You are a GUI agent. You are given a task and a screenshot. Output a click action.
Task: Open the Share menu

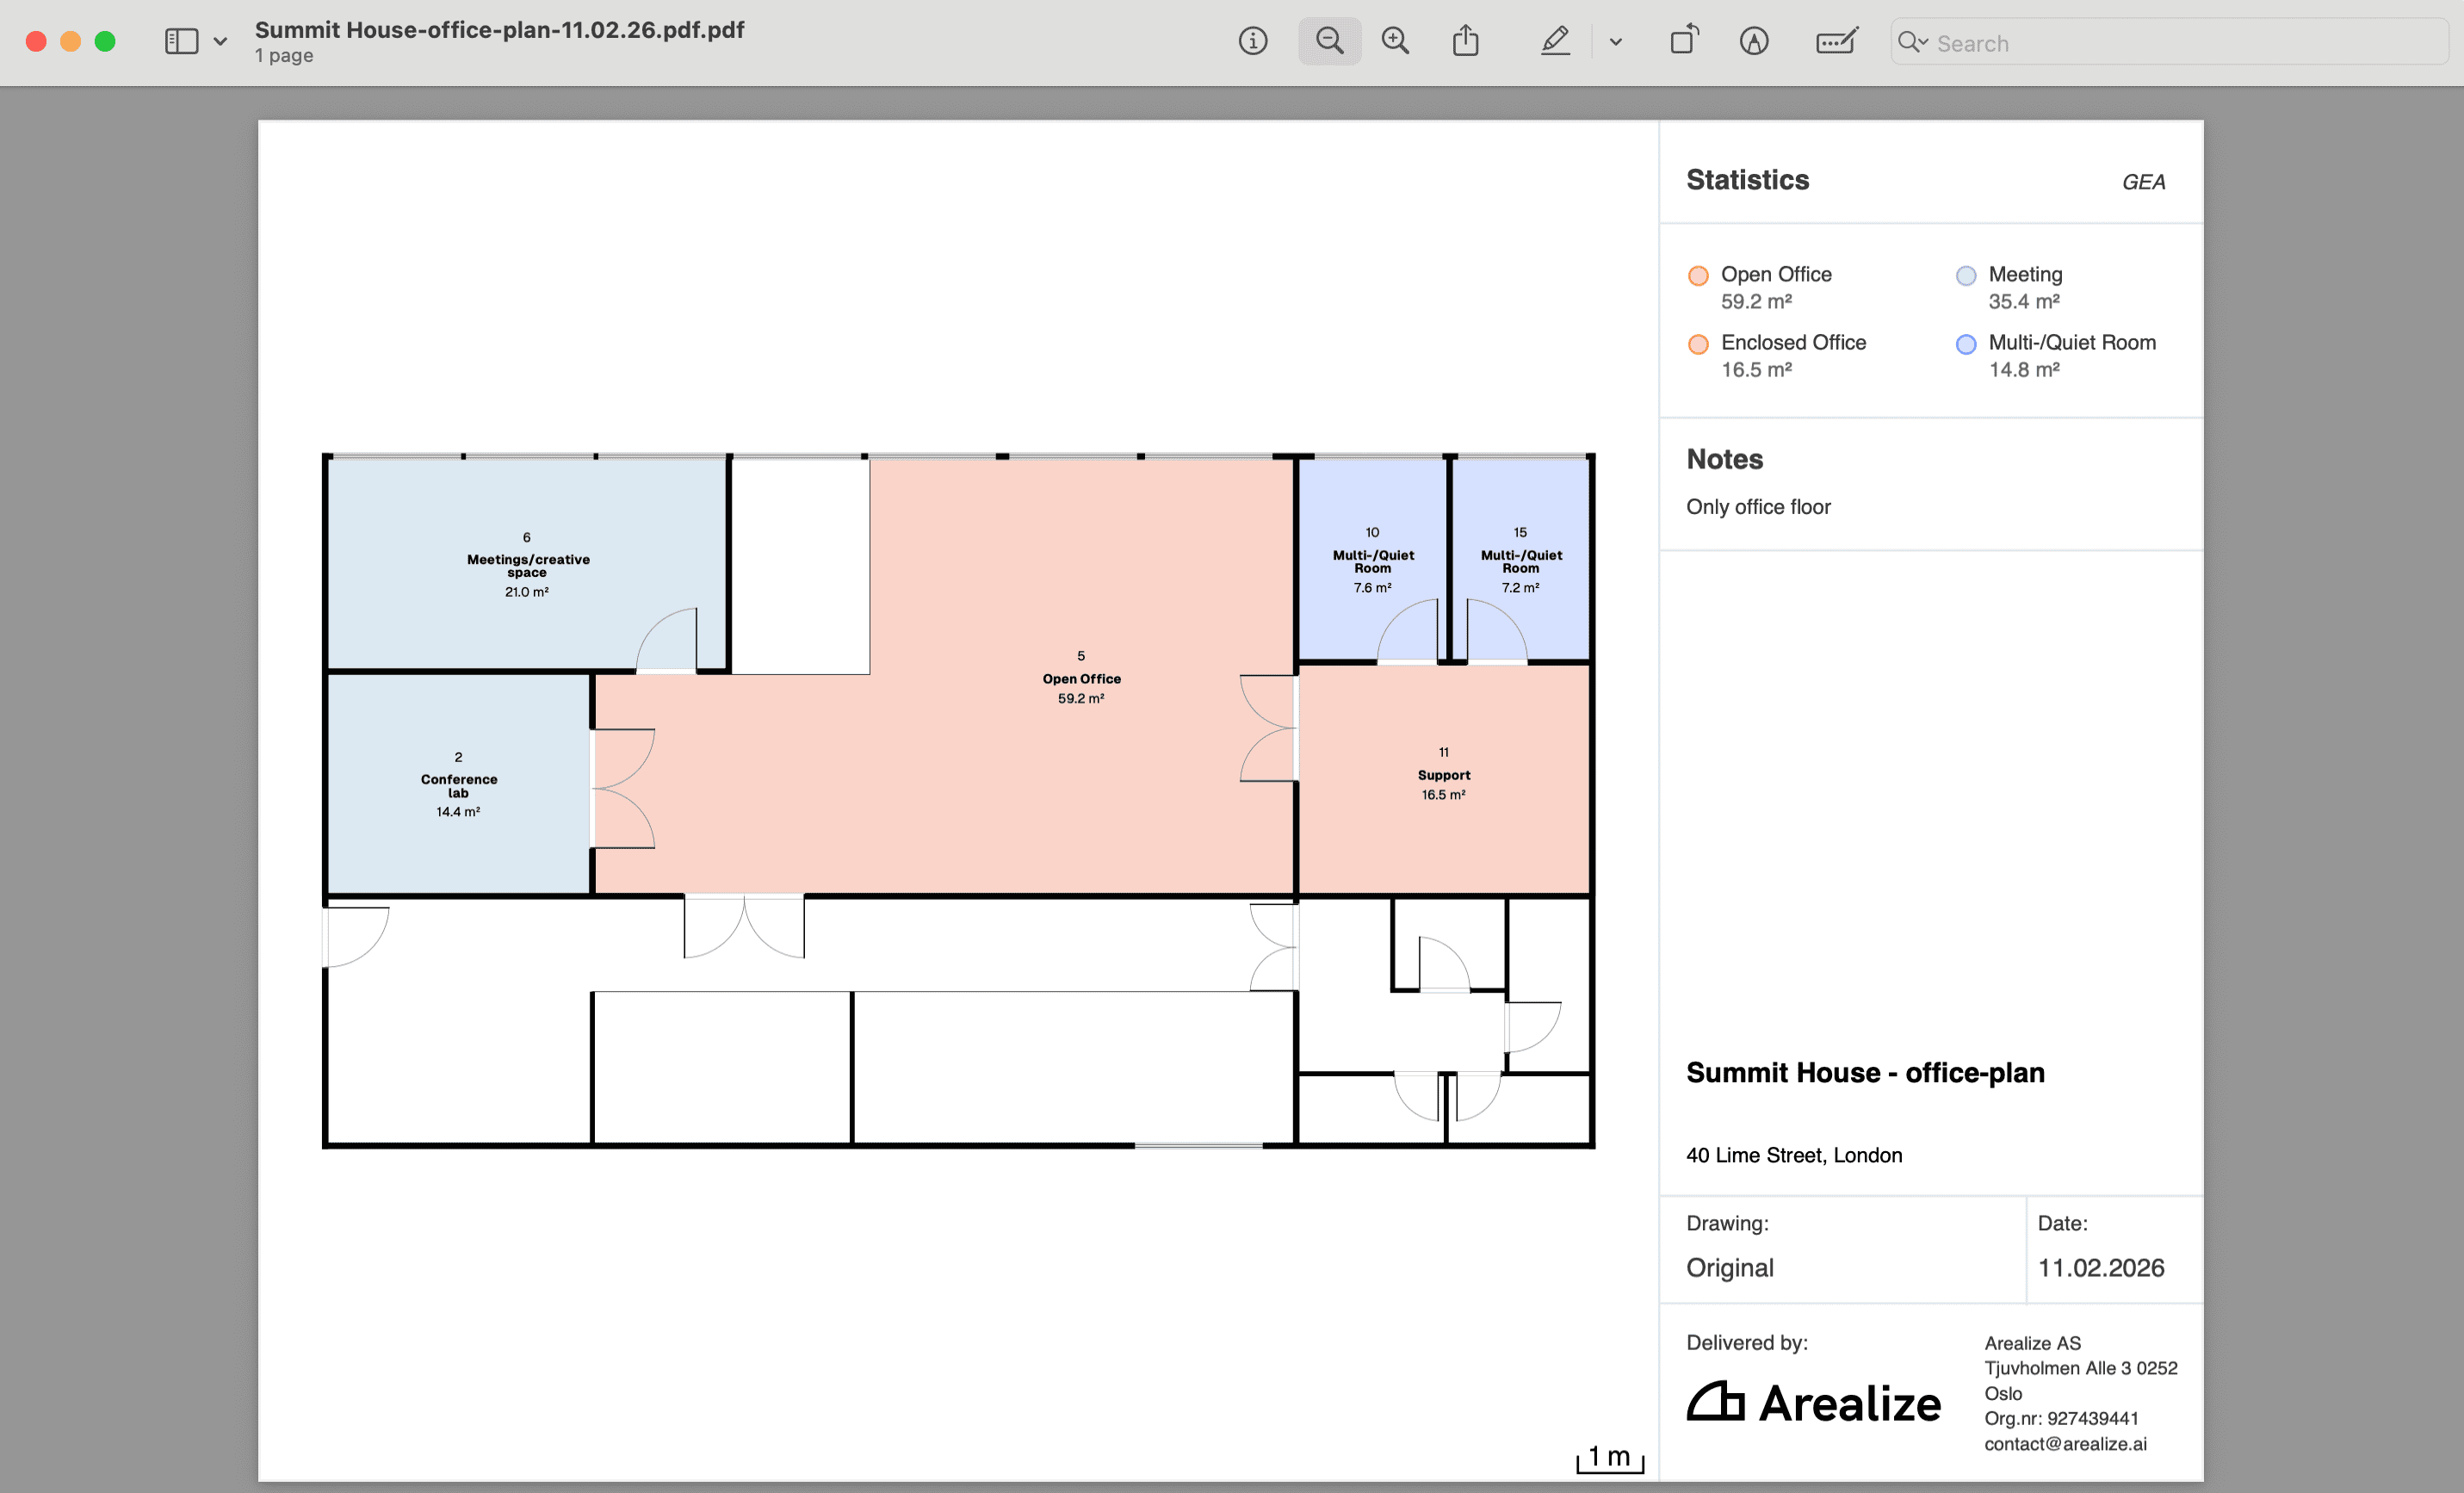pyautogui.click(x=1465, y=40)
